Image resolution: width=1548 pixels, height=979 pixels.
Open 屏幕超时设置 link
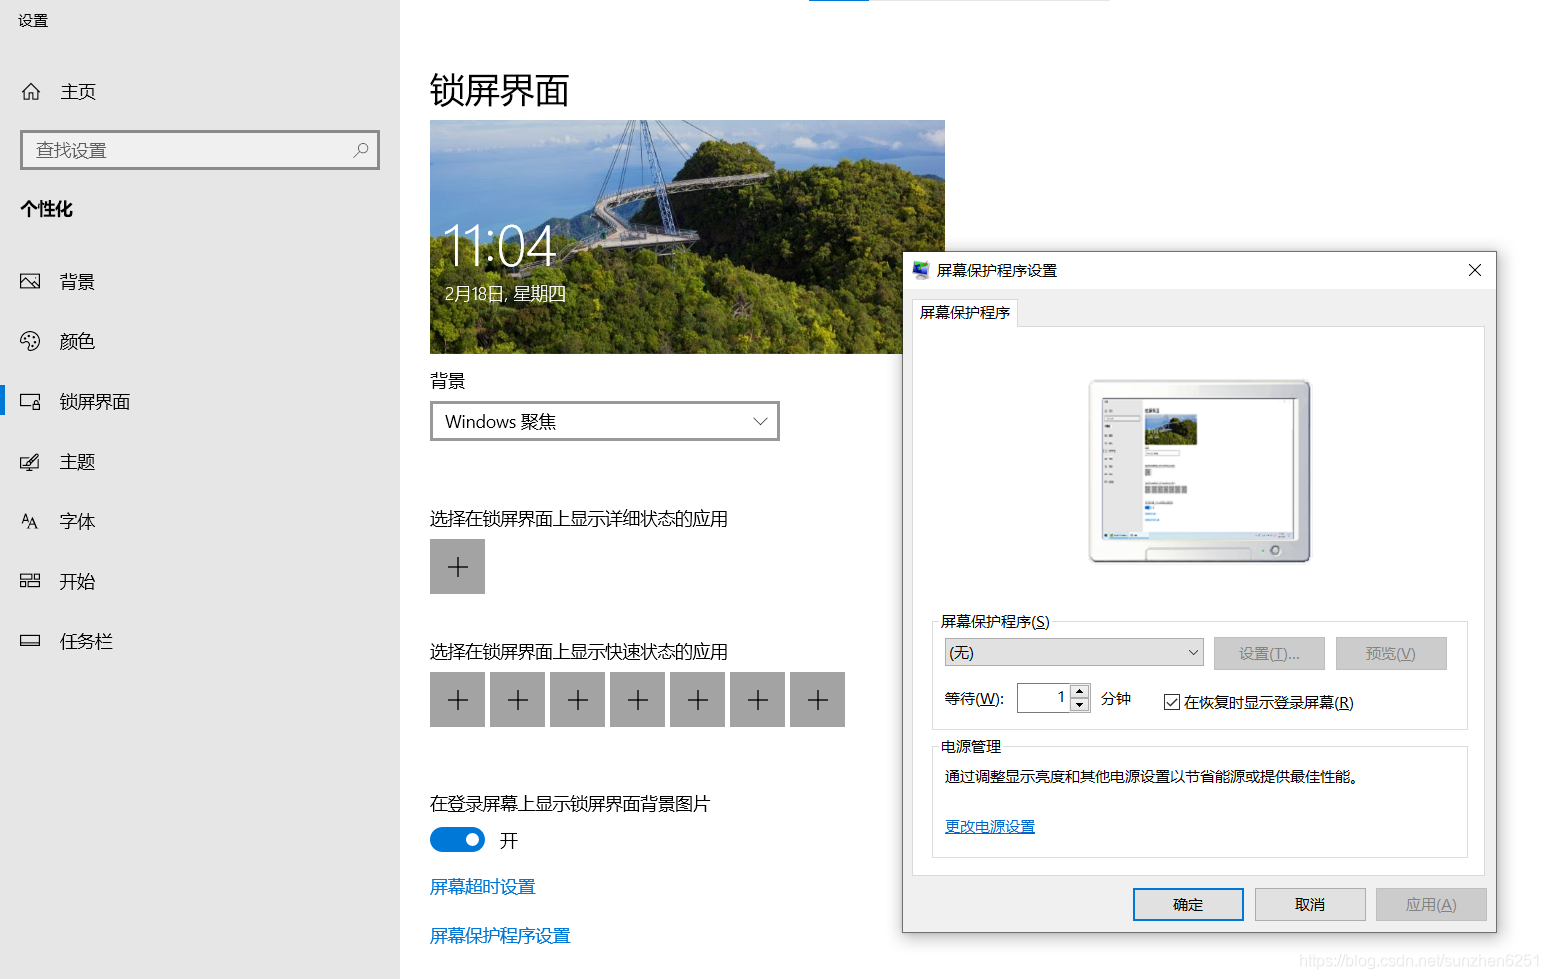click(x=483, y=887)
